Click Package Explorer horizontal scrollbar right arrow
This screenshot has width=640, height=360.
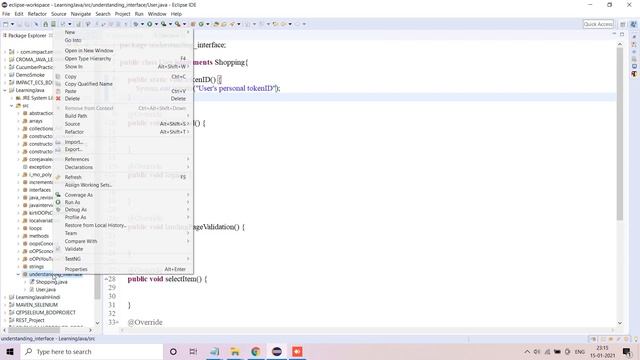tap(91, 330)
